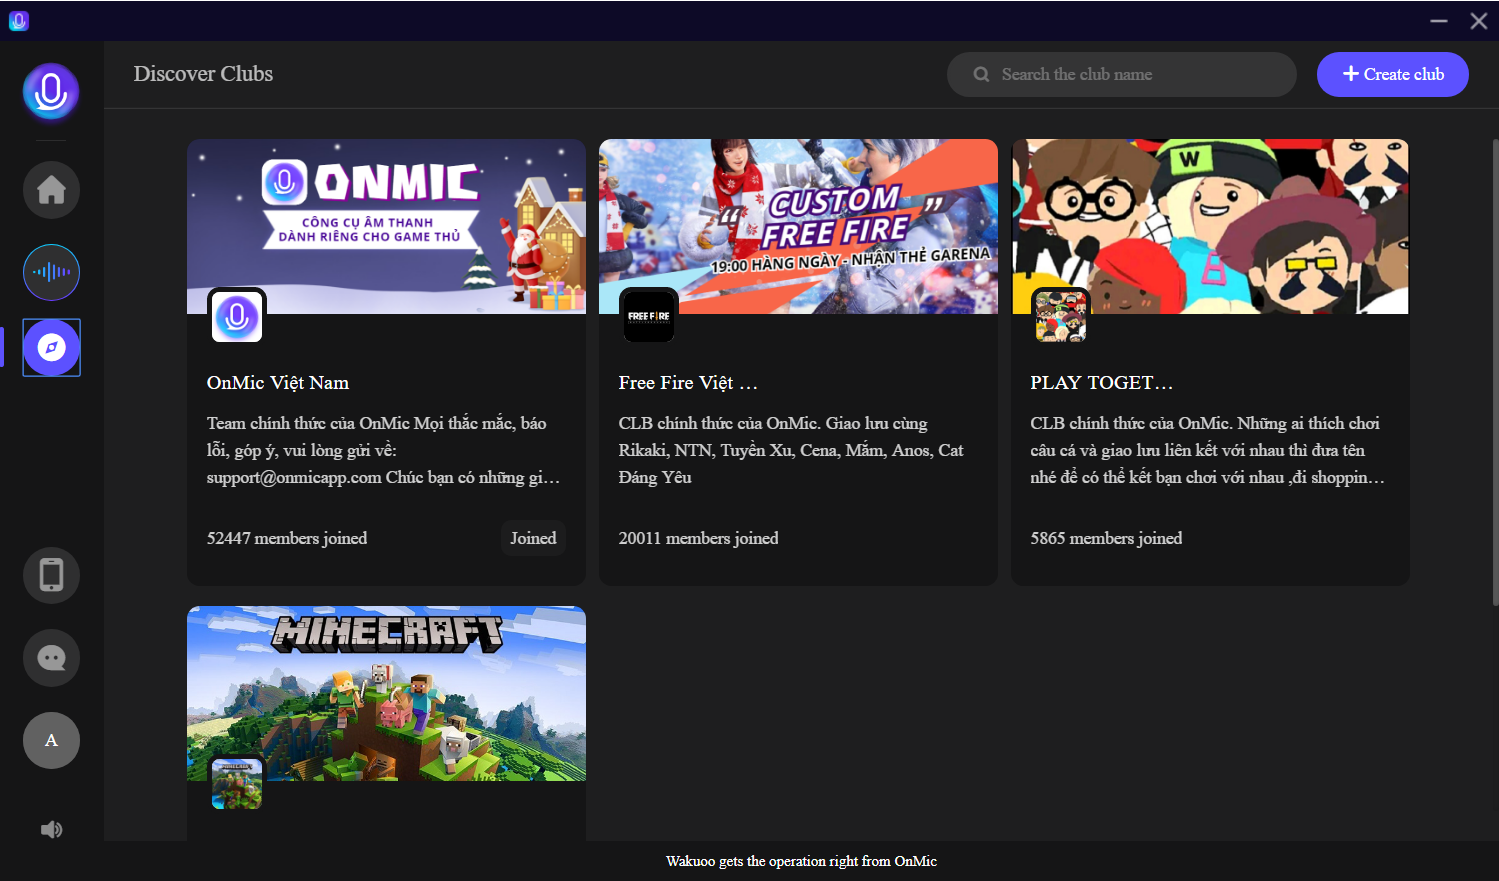1499x881 pixels.
Task: Click the PLAY TOGET… club title
Action: pyautogui.click(x=1102, y=383)
